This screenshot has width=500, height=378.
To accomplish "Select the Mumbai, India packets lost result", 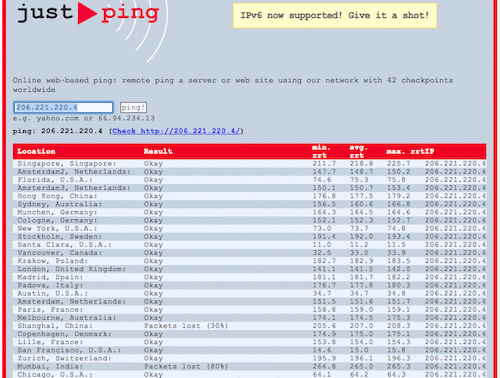I will pos(186,366).
